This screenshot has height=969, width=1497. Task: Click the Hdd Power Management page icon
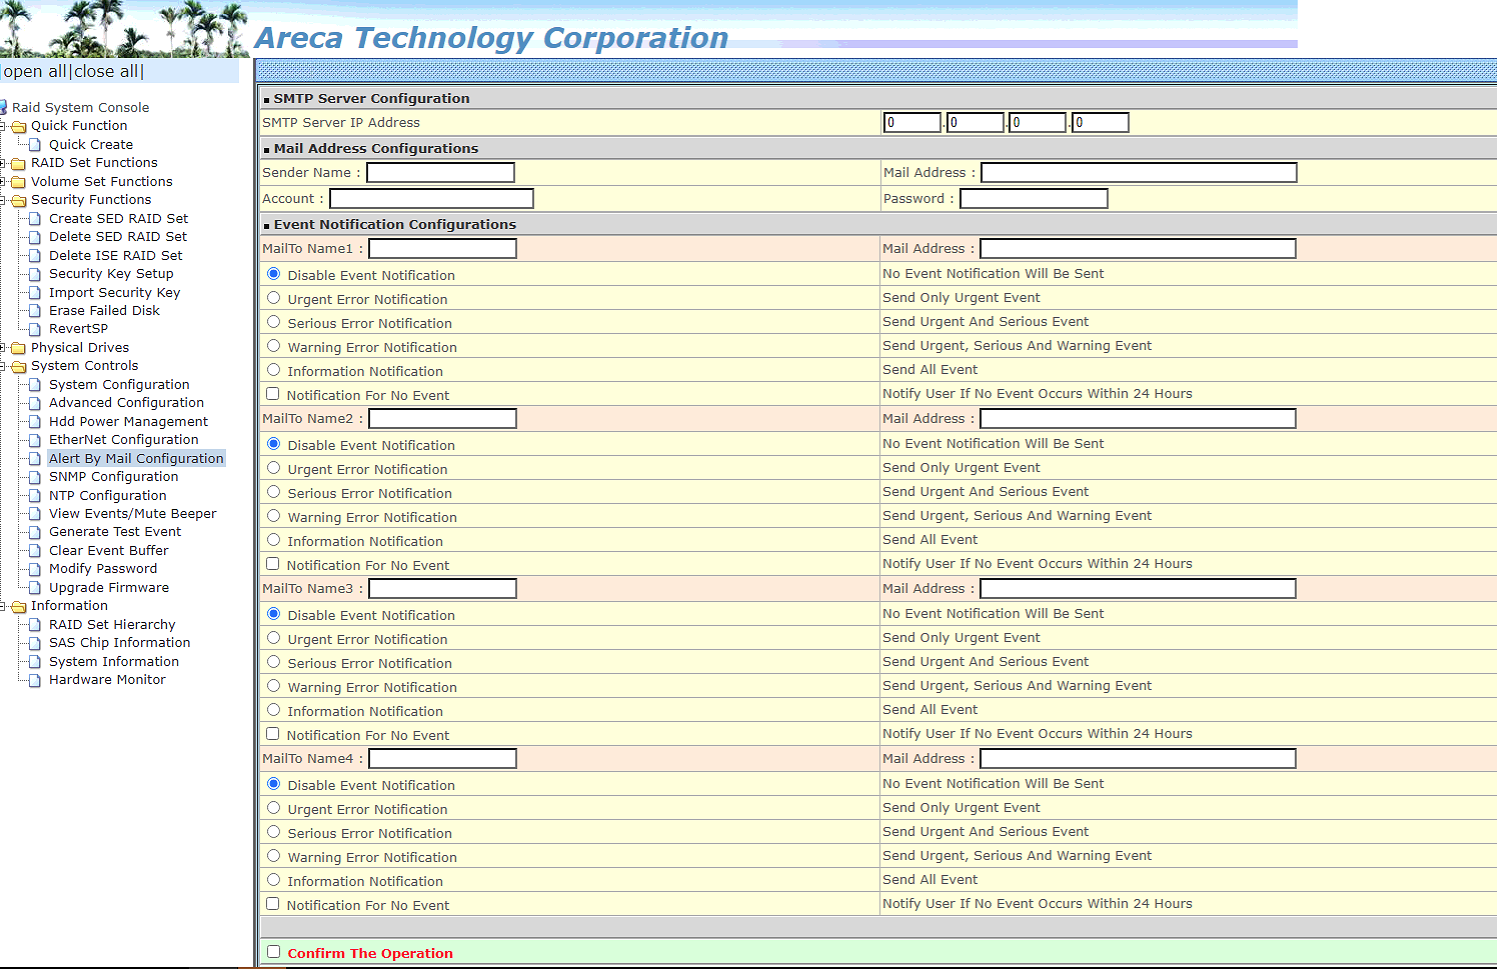[x=35, y=422]
